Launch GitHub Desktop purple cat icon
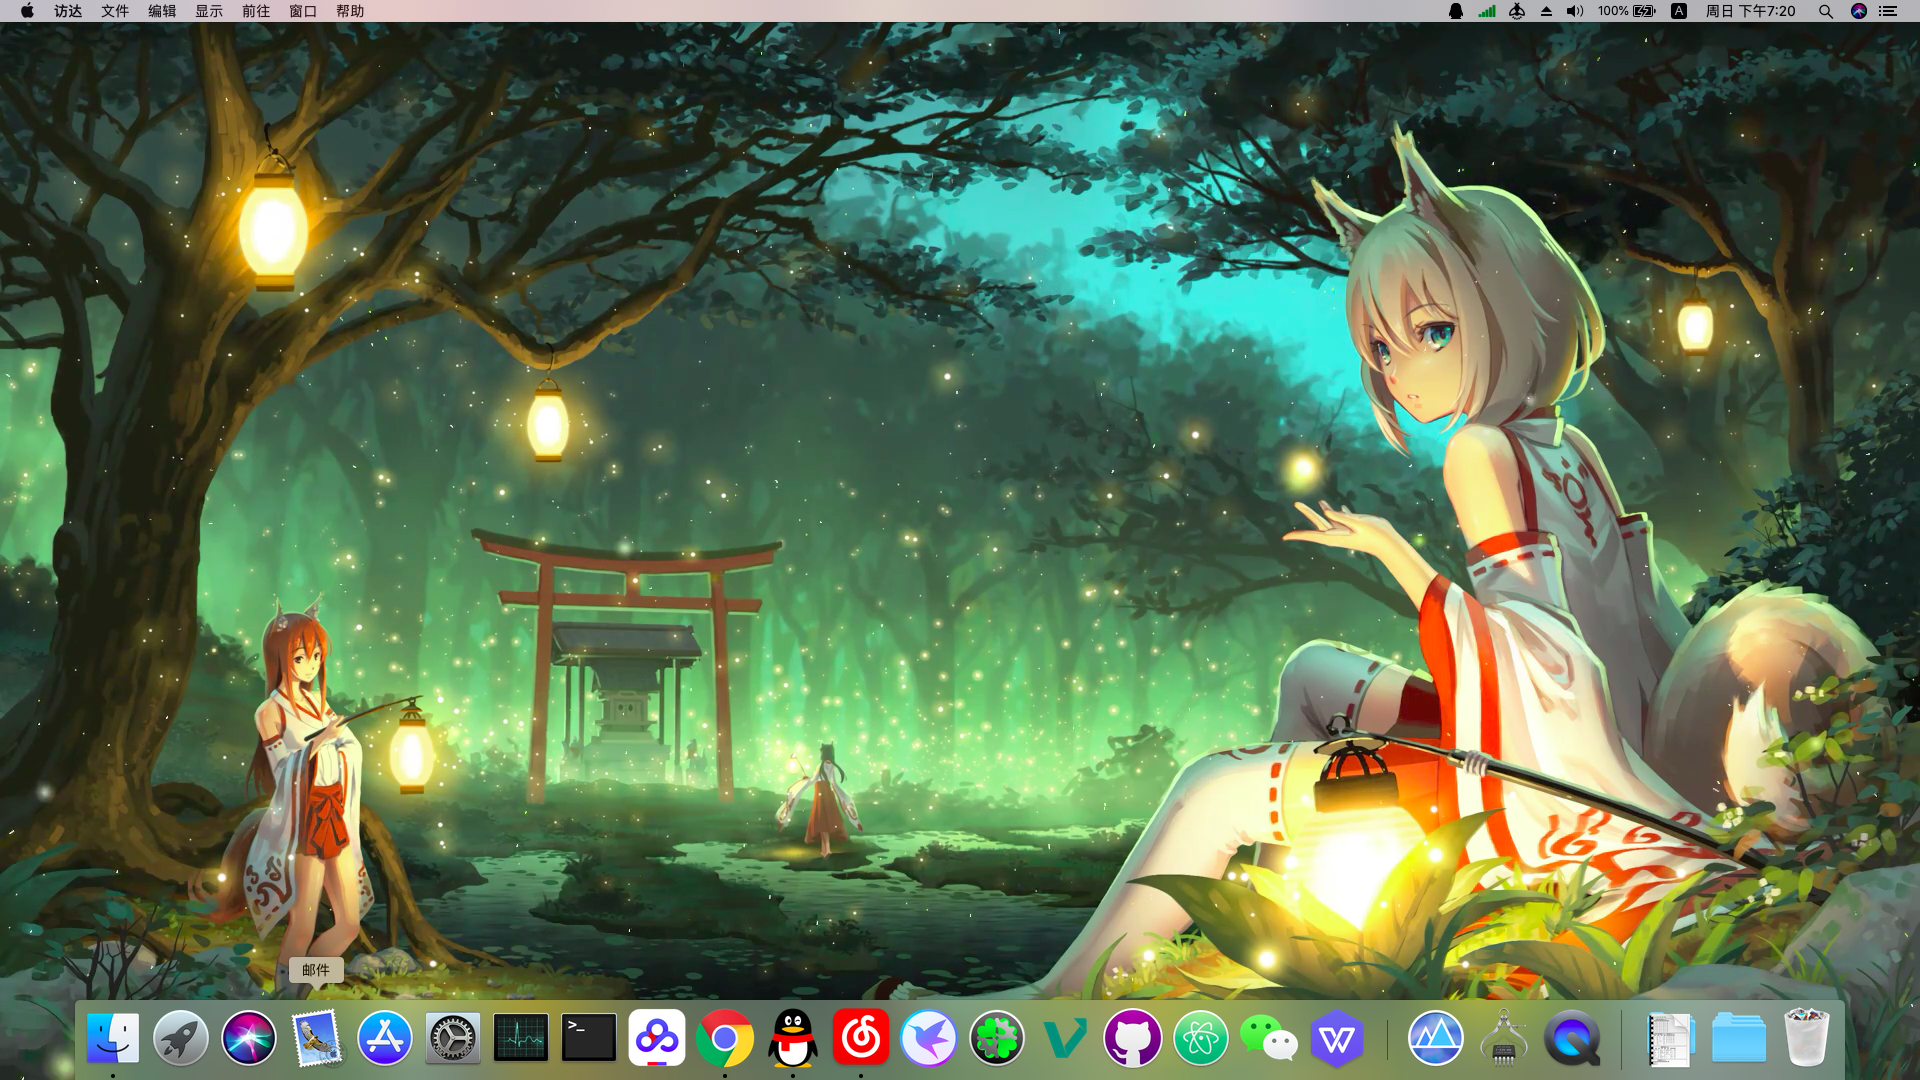Screen dimensions: 1920x1080 point(1132,1038)
